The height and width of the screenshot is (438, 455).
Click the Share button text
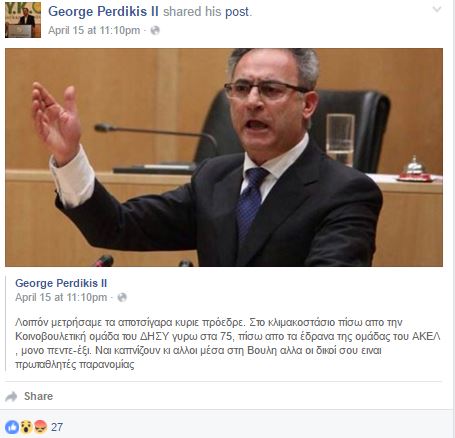tap(38, 396)
